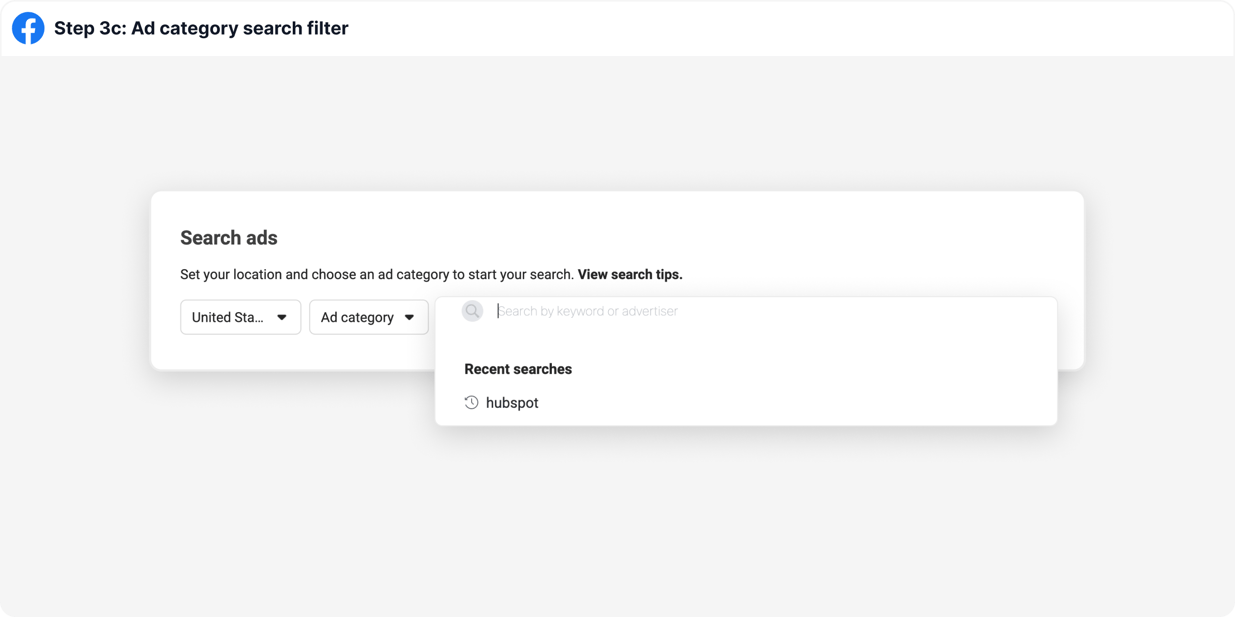The image size is (1235, 617).
Task: Expand the chevron on the location selector
Action: (x=283, y=317)
